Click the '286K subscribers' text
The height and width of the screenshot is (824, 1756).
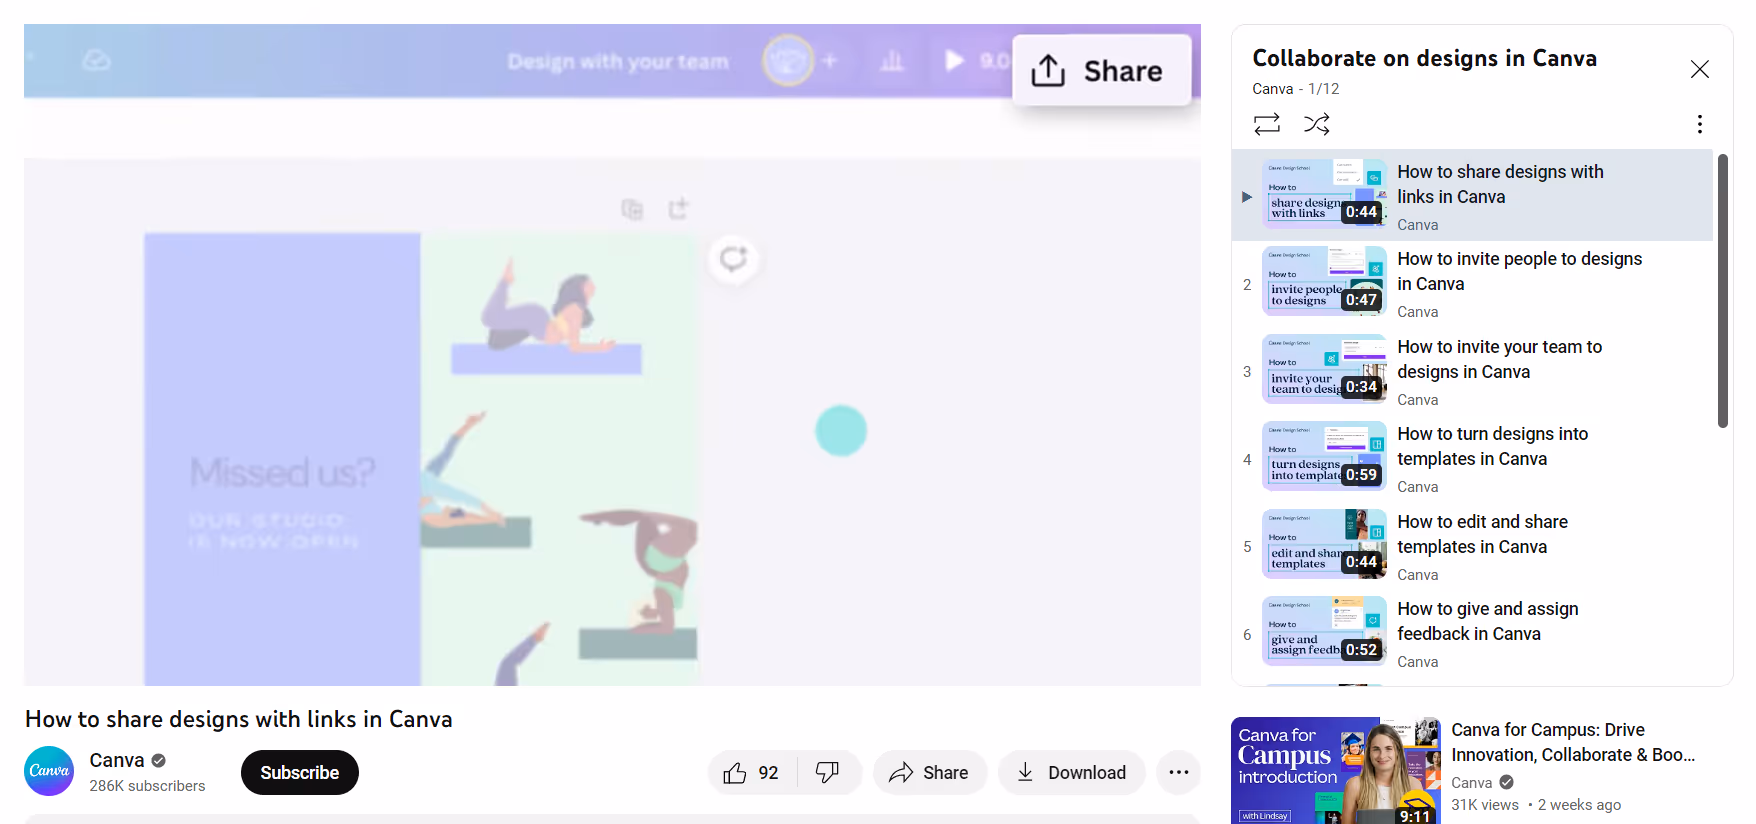pos(147,786)
